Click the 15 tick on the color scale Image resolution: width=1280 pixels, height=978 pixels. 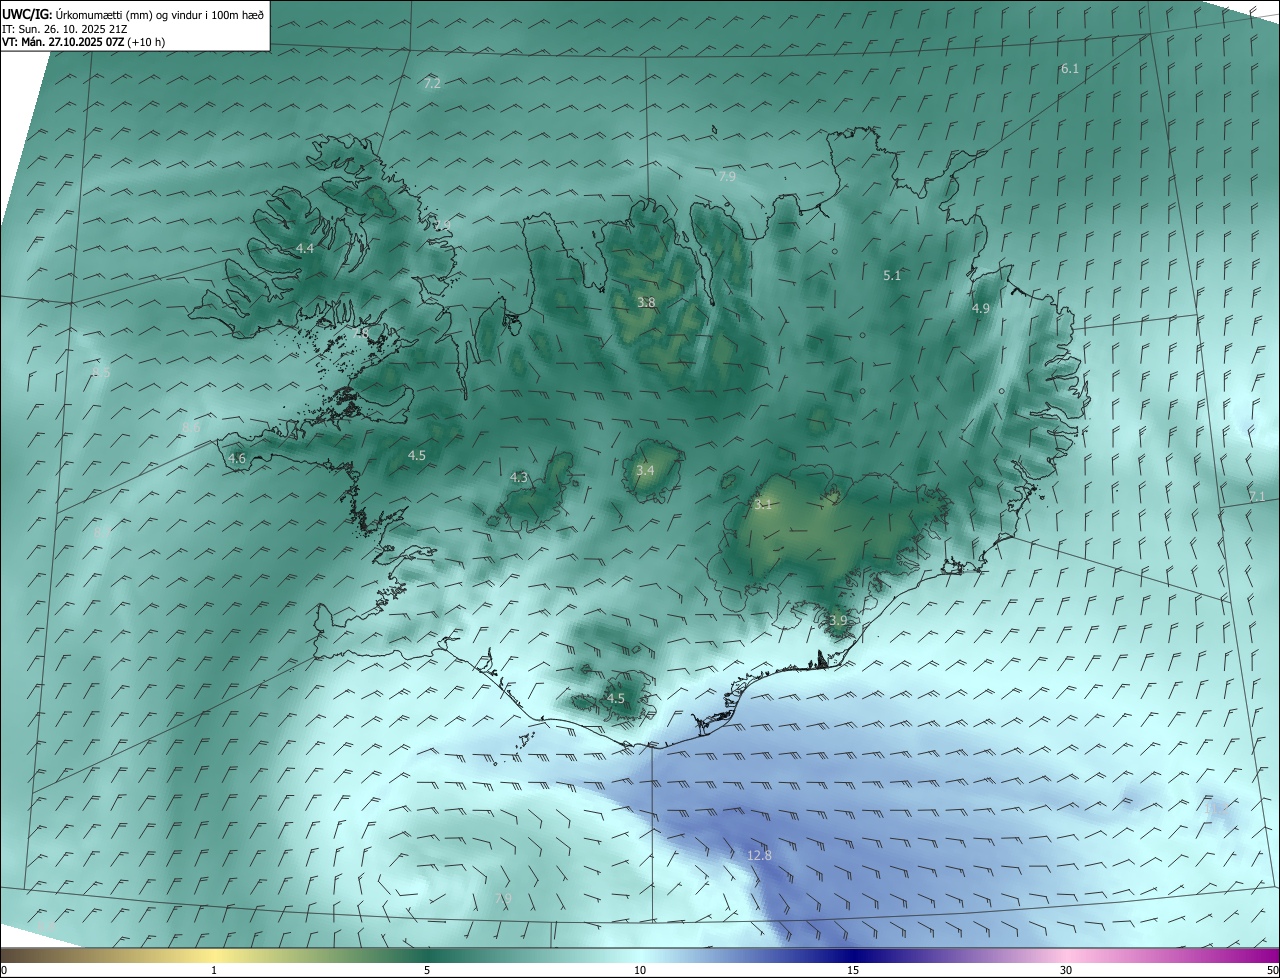click(853, 971)
